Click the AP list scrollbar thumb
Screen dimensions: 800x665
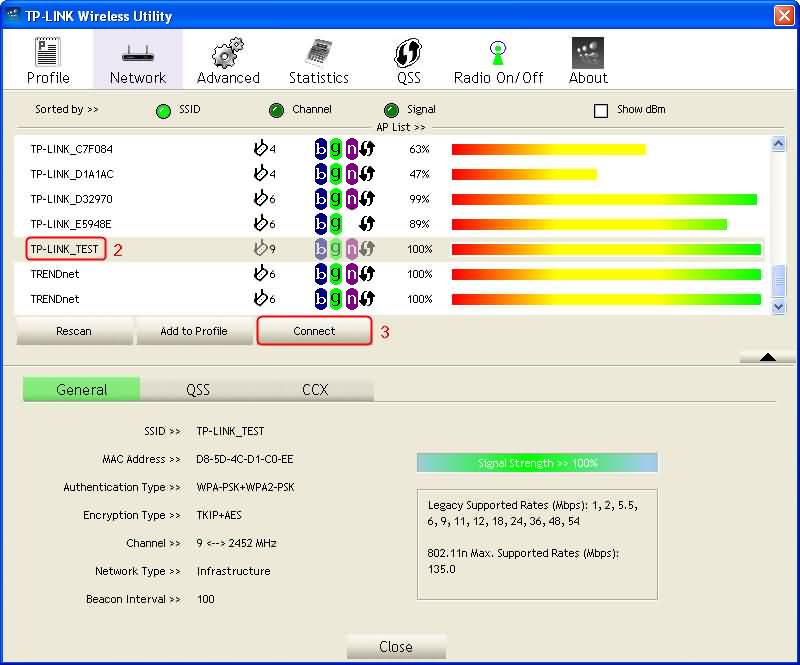778,280
